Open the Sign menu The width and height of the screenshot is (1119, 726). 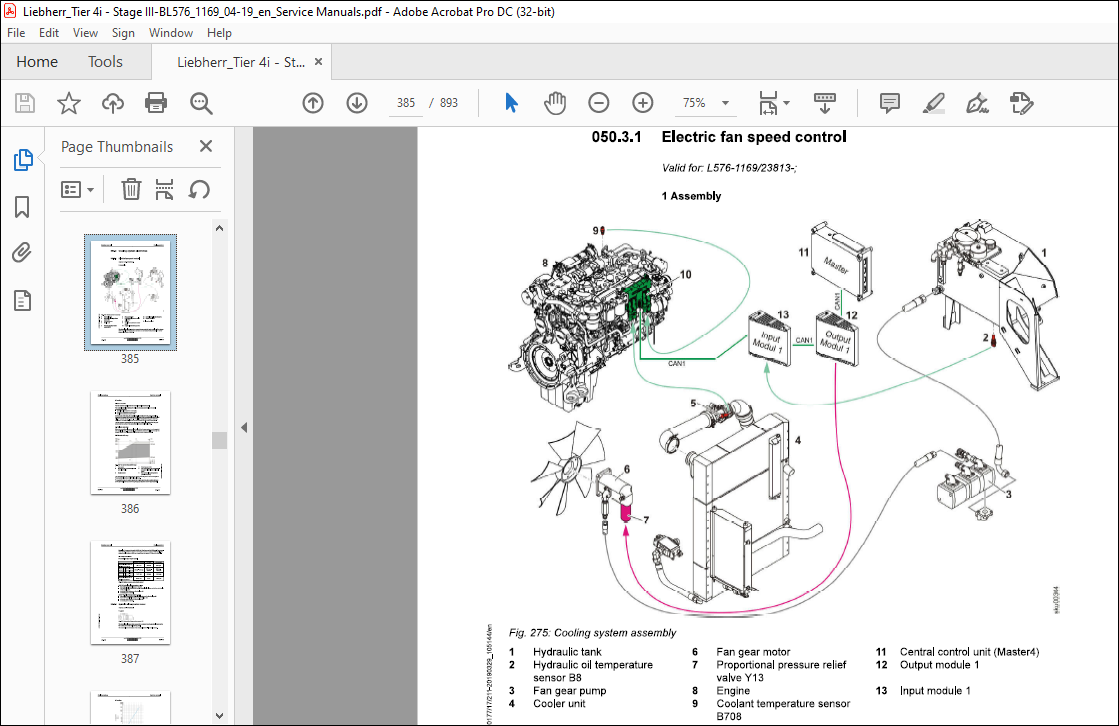(123, 33)
